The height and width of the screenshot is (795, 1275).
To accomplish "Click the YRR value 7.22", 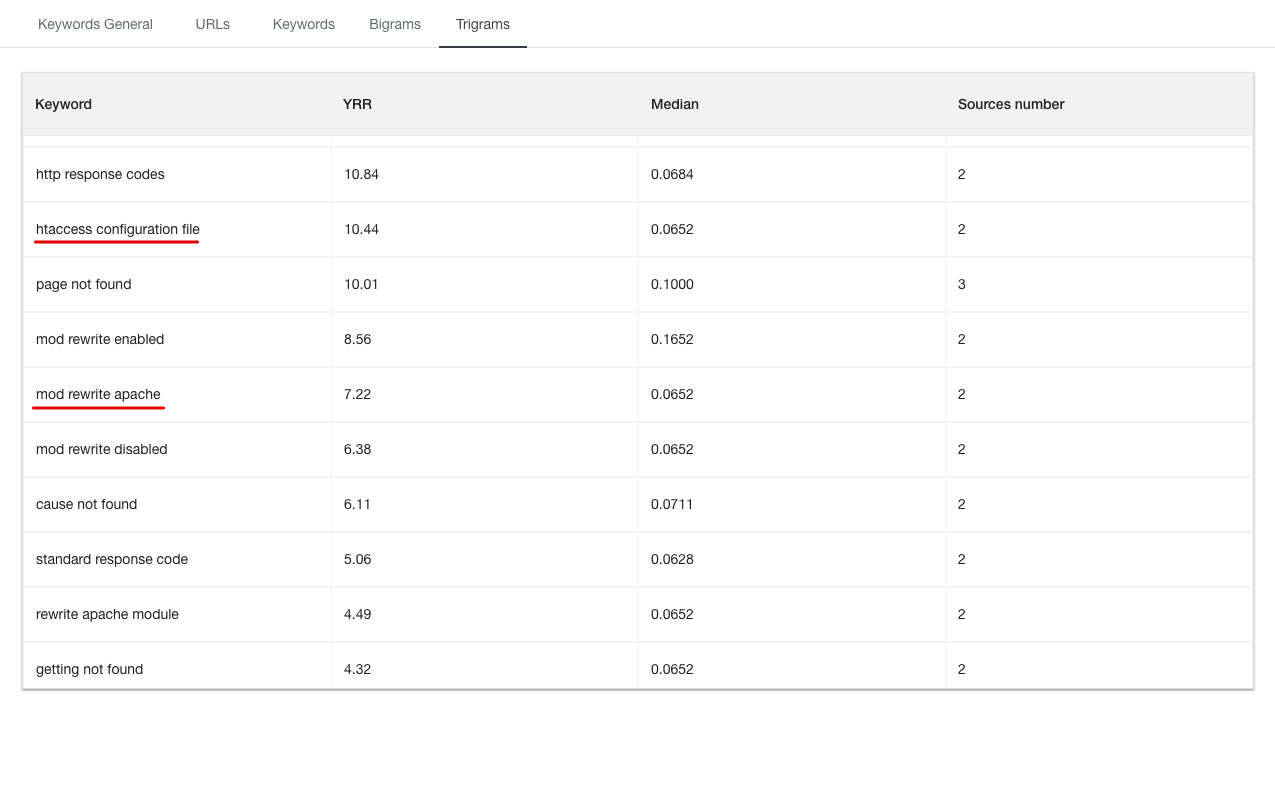I will 358,394.
